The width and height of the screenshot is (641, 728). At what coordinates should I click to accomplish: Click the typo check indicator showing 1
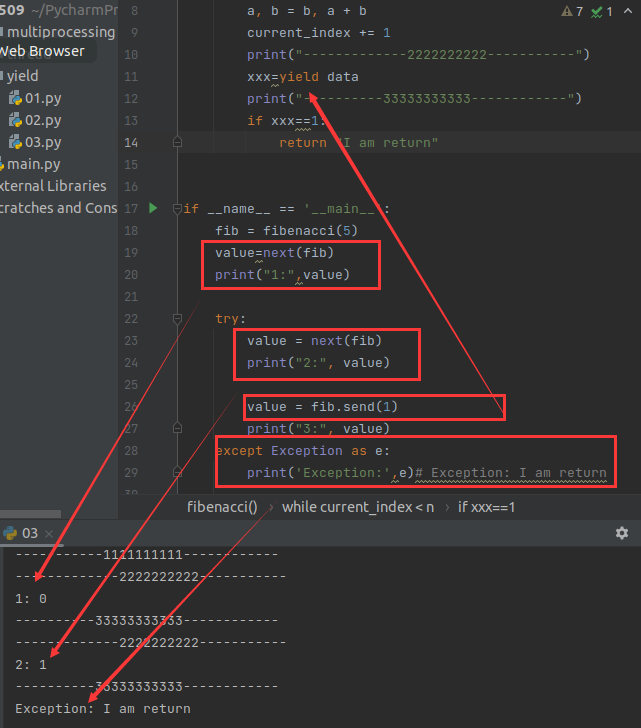click(x=602, y=12)
